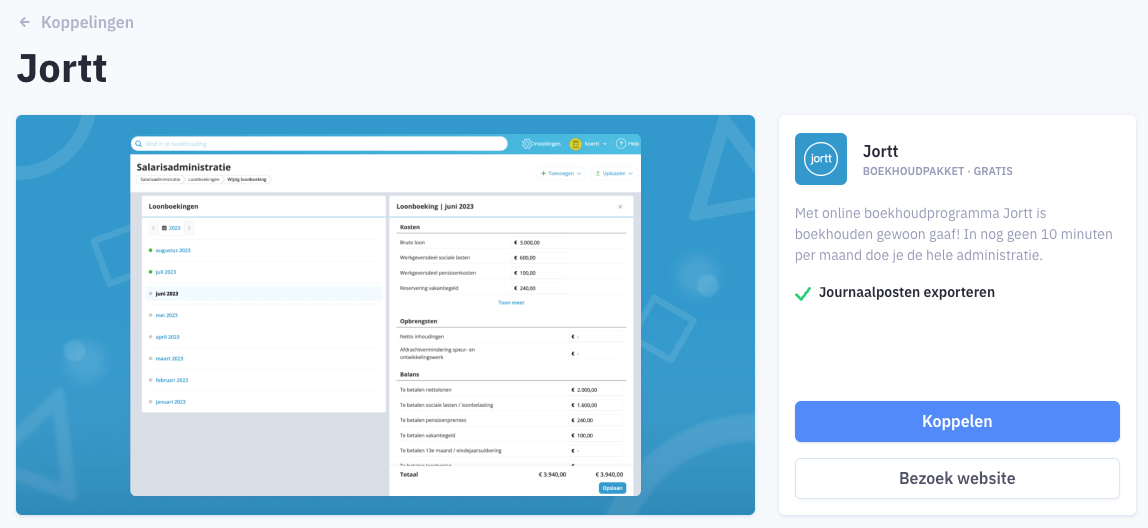Click the large Jortt page heading
The width and height of the screenshot is (1148, 528).
click(x=62, y=69)
